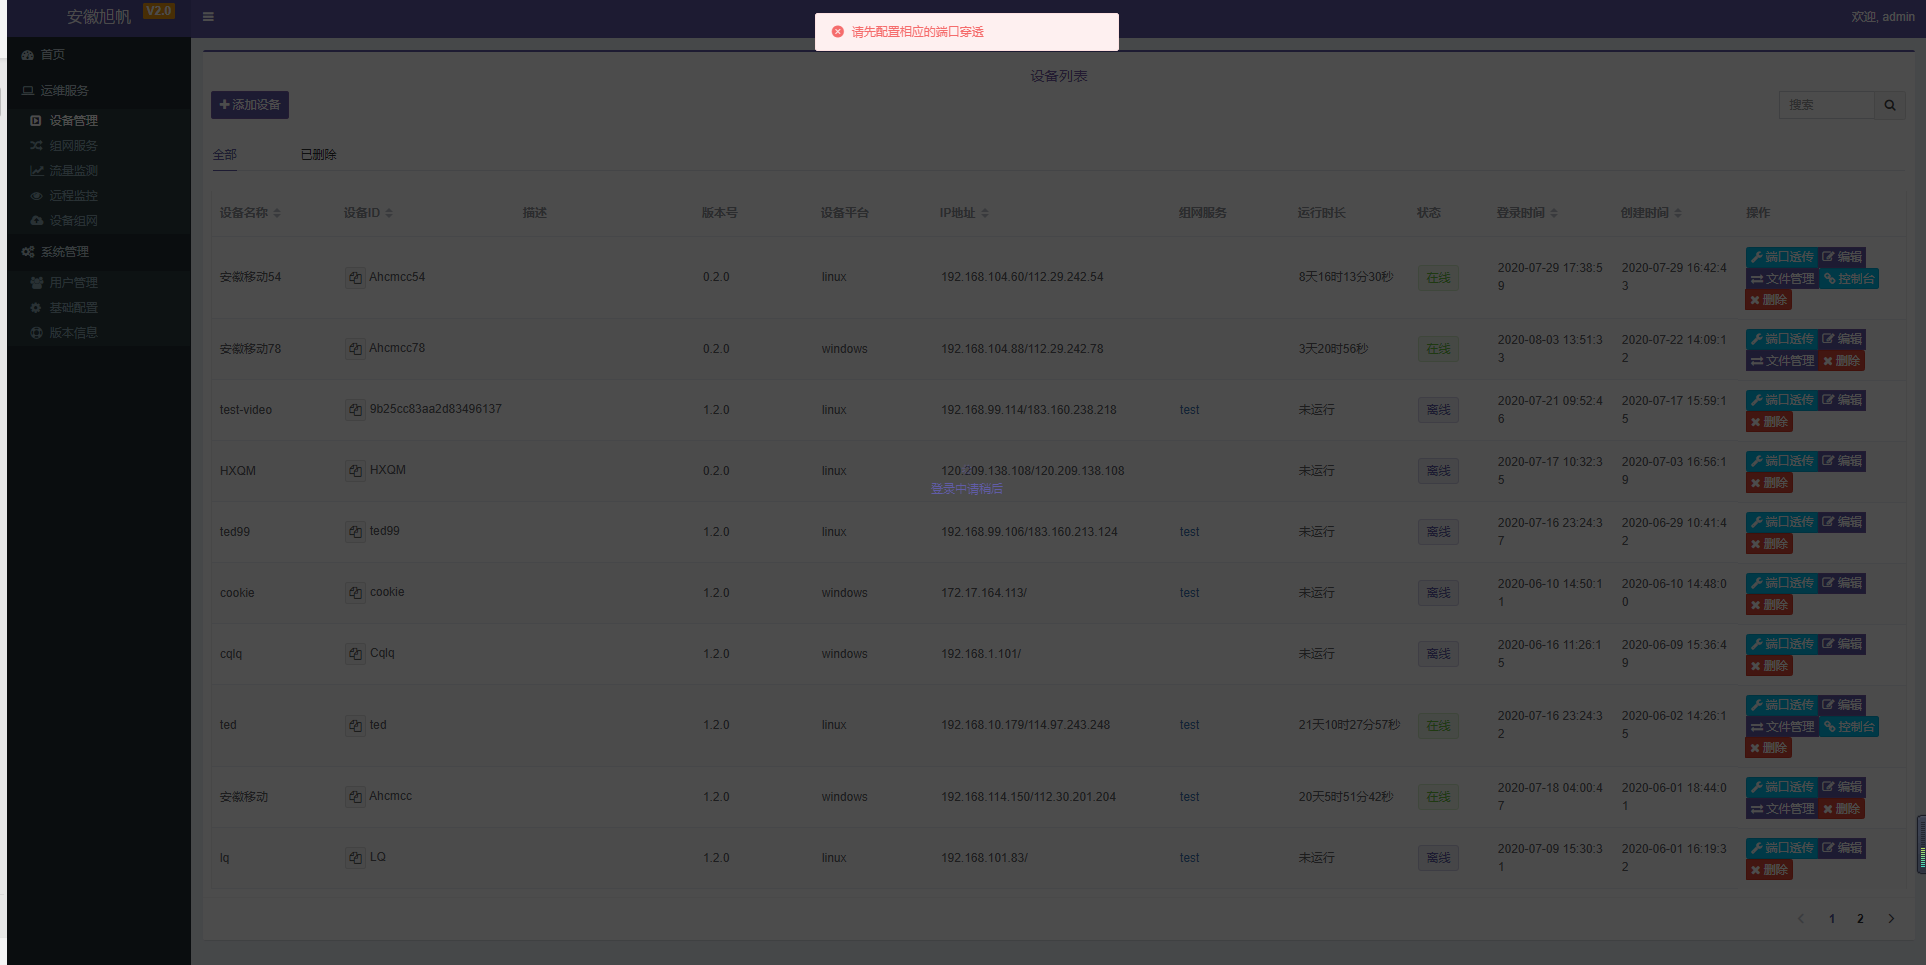Click the search magnifier icon

(1889, 105)
